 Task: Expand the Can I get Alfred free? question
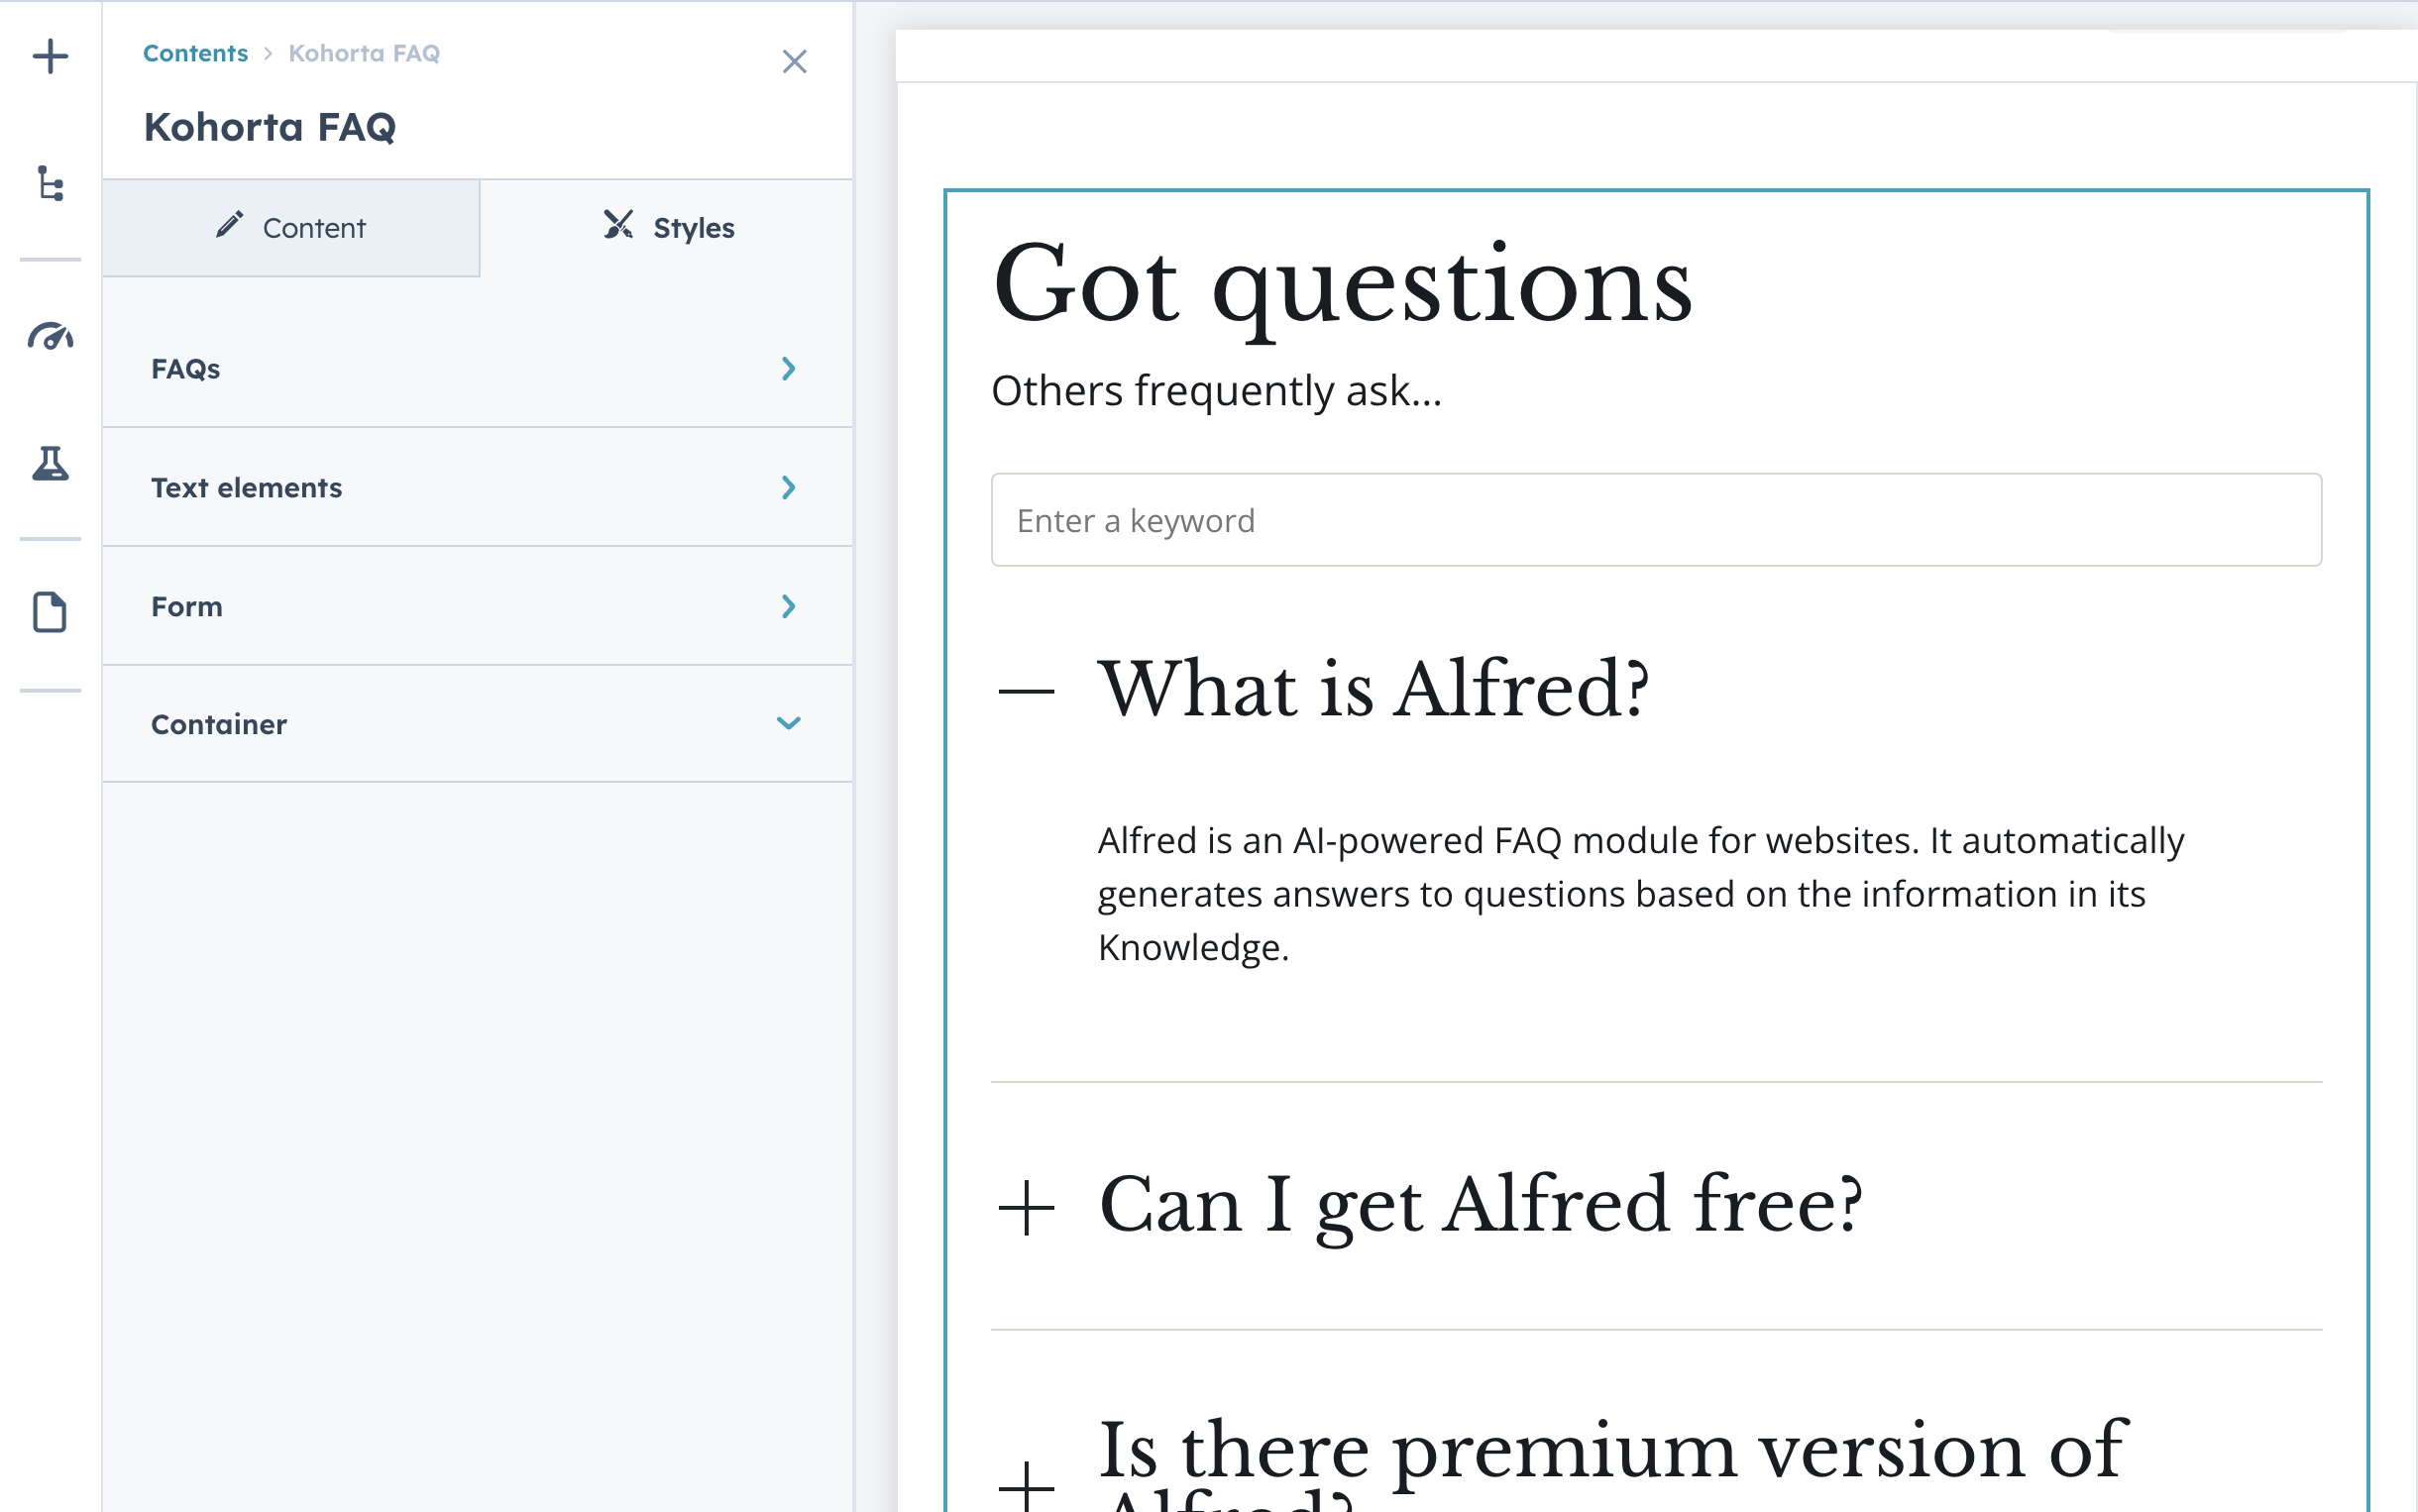[1480, 1206]
